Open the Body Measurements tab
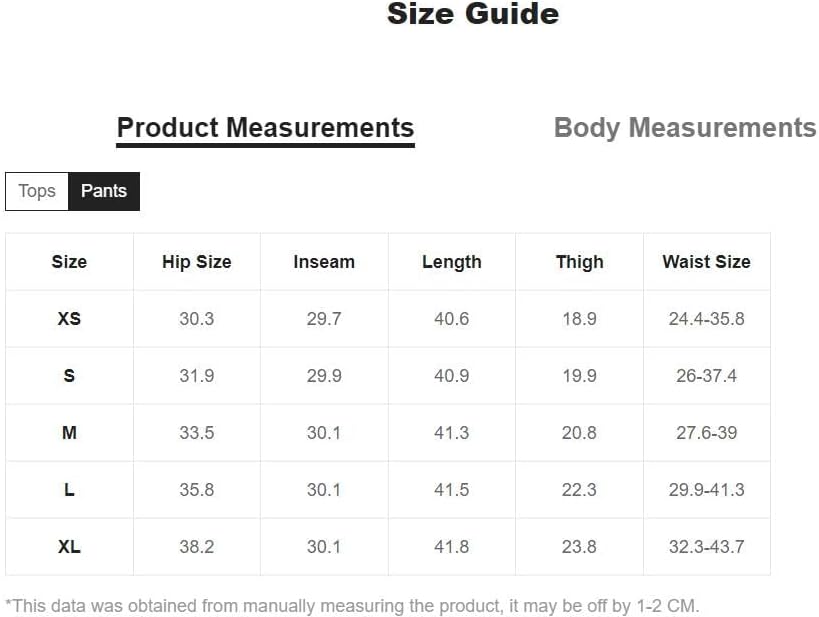The height and width of the screenshot is (617, 819). coord(684,128)
